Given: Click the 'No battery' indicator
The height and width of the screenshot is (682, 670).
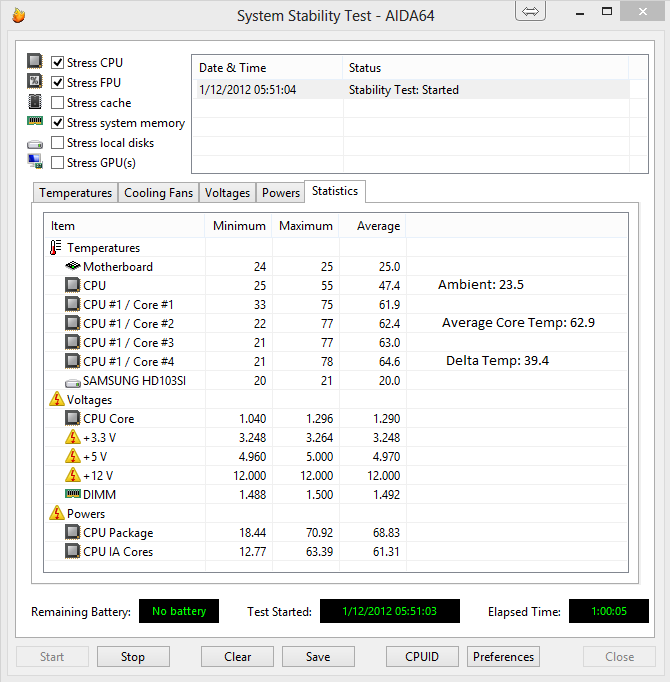Looking at the screenshot, I should pos(179,611).
